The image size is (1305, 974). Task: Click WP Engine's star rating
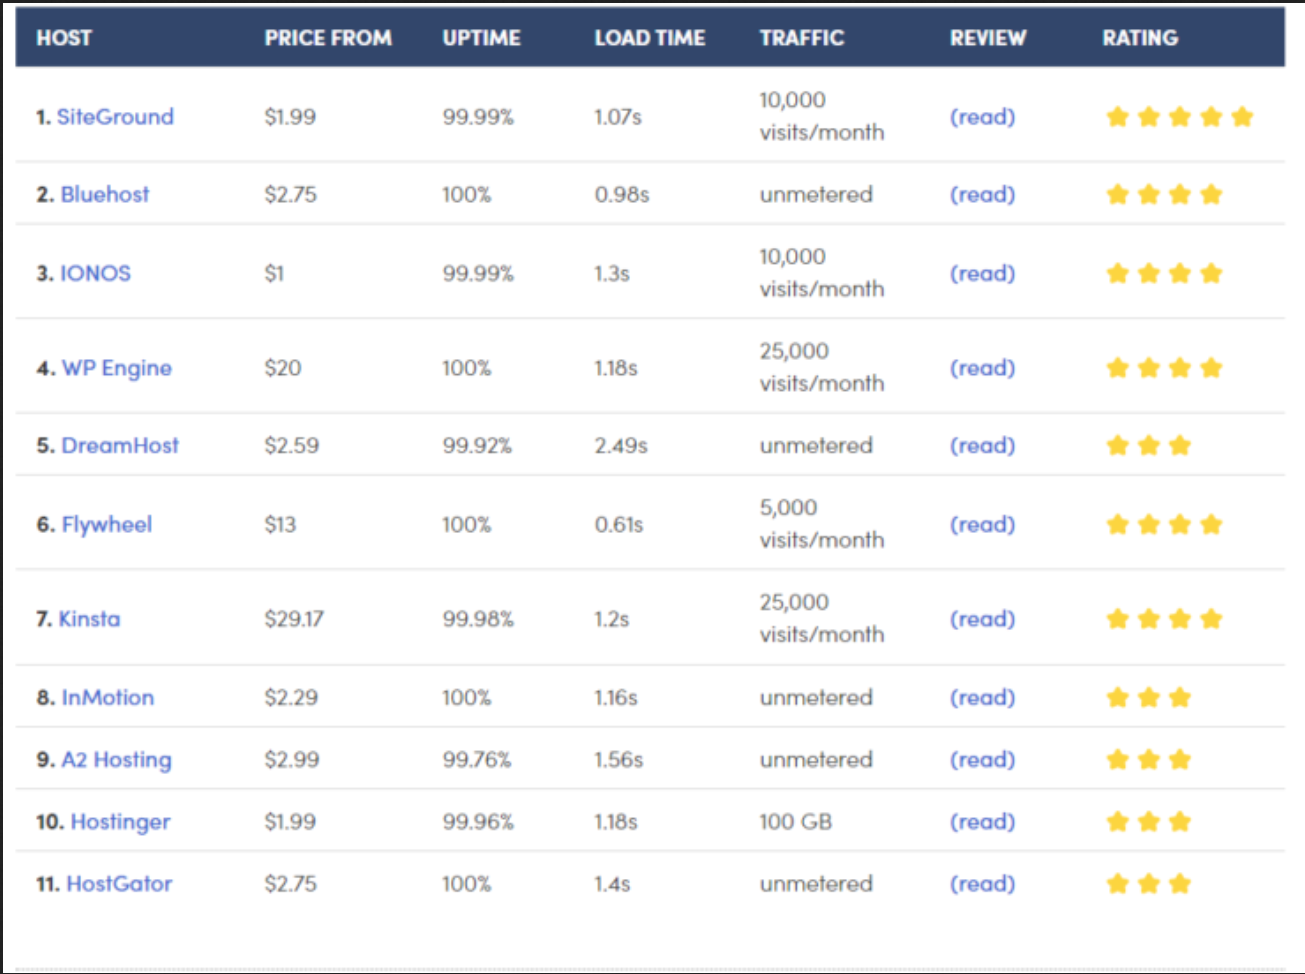(1164, 368)
